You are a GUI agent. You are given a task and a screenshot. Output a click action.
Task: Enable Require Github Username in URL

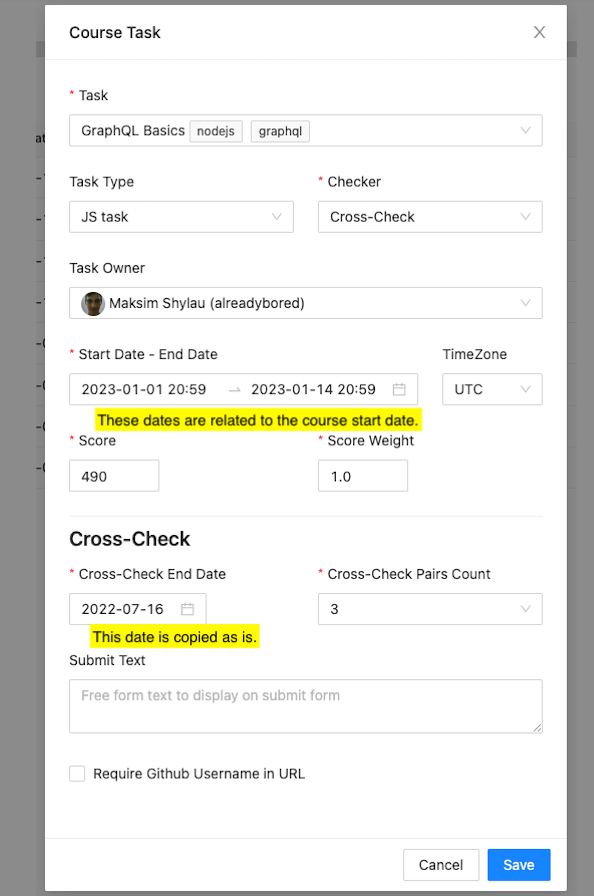pos(77,773)
